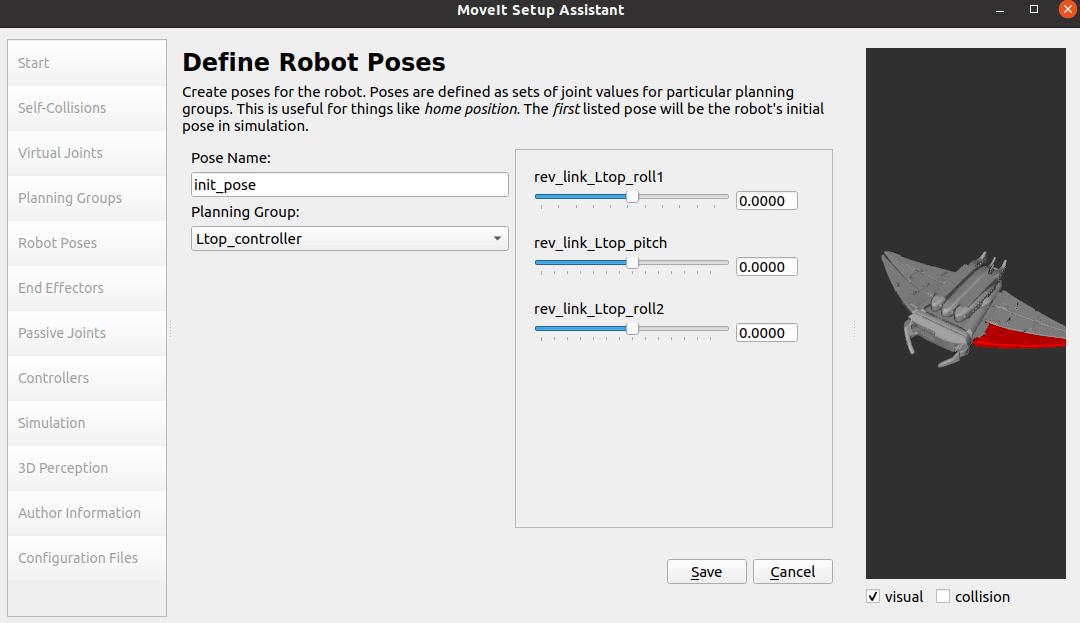Open the Configuration Files step
Image resolution: width=1080 pixels, height=623 pixels.
87,558
